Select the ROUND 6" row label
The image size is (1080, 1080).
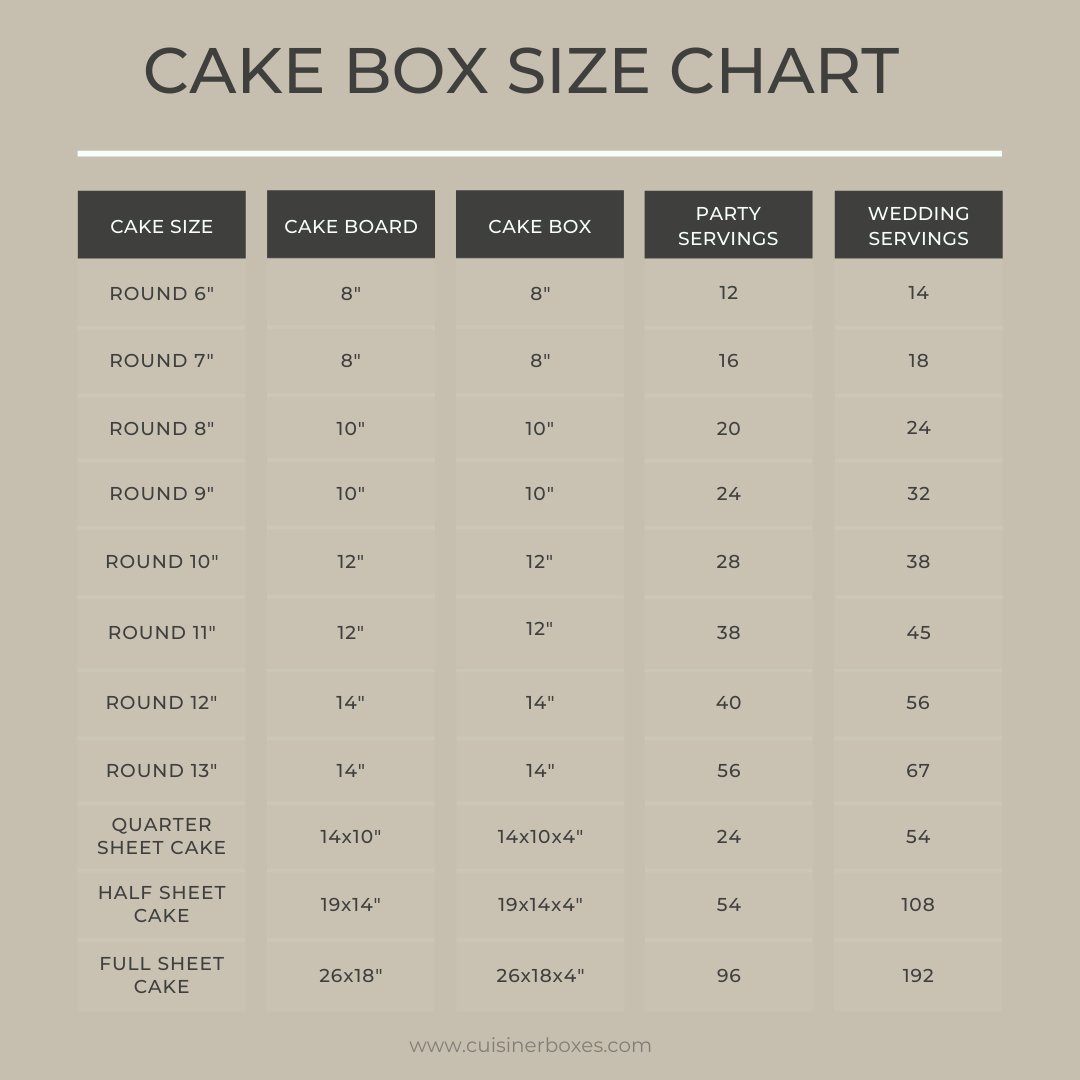pyautogui.click(x=162, y=293)
